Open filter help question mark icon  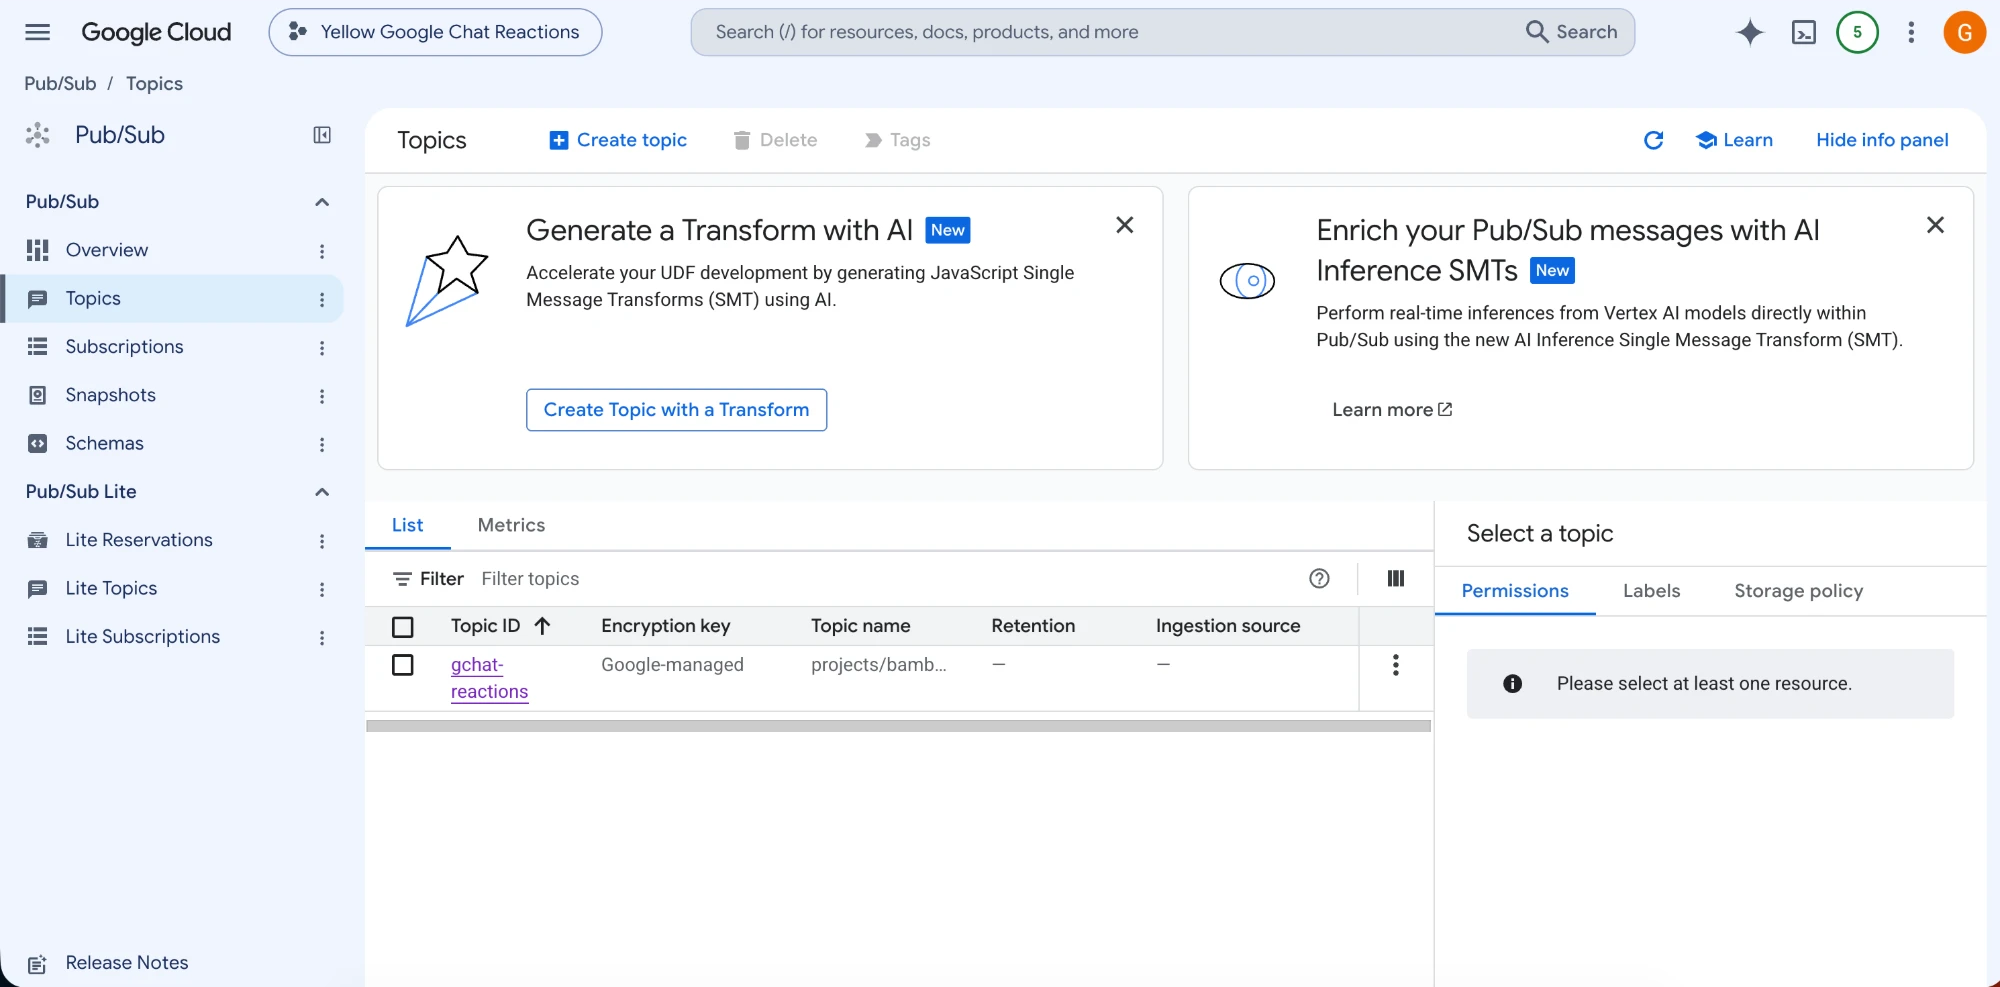click(1320, 578)
